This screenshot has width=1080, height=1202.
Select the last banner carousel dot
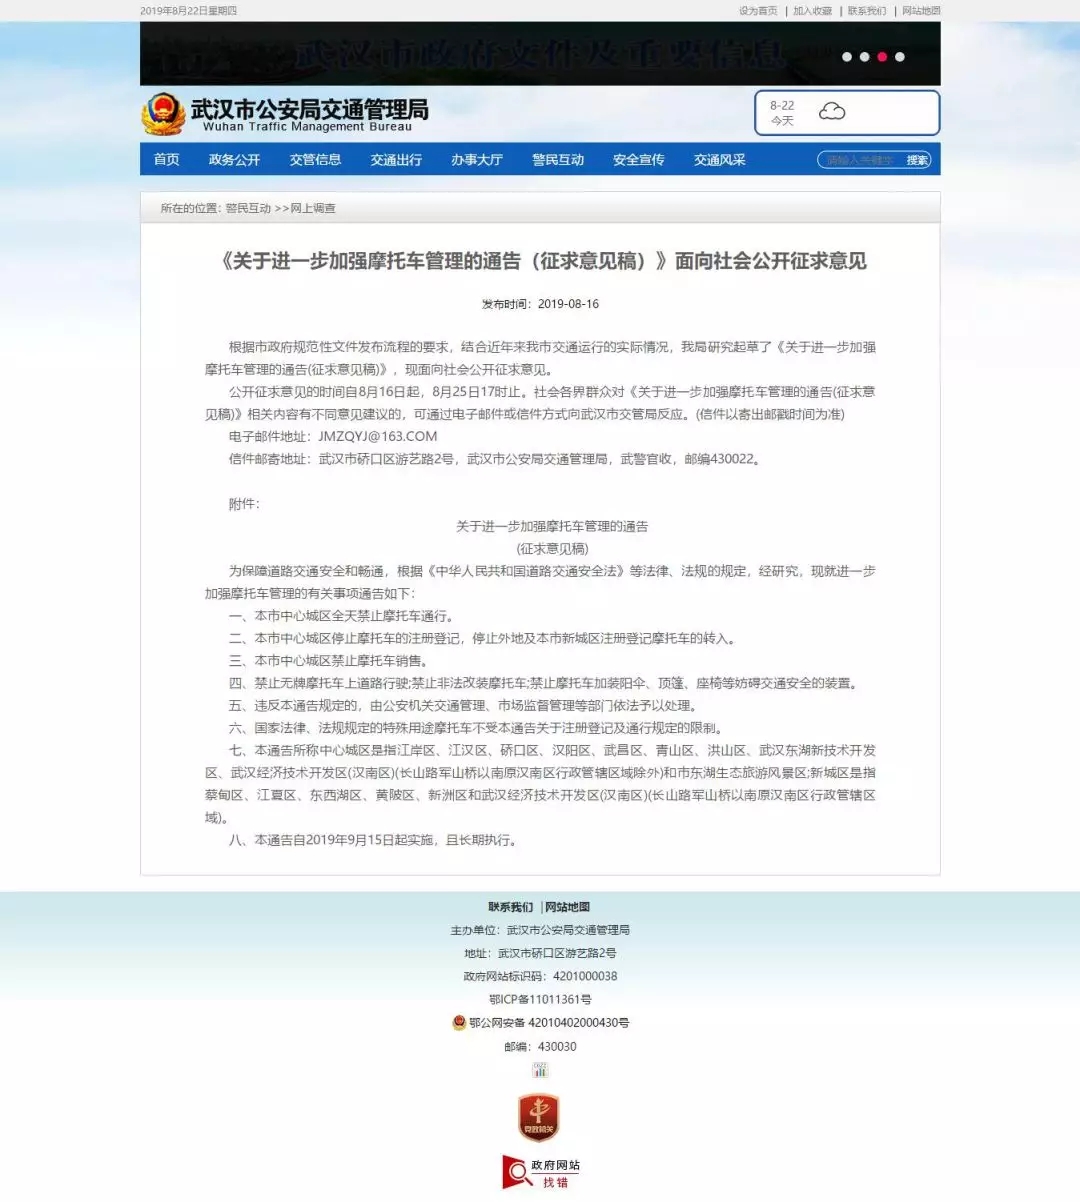tap(900, 57)
